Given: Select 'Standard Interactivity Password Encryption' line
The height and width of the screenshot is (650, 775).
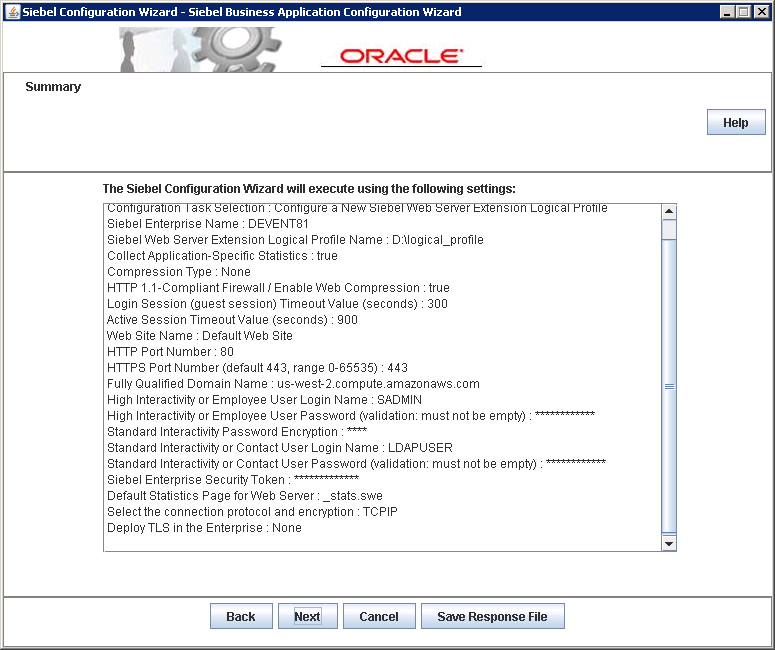Looking at the screenshot, I should 237,432.
